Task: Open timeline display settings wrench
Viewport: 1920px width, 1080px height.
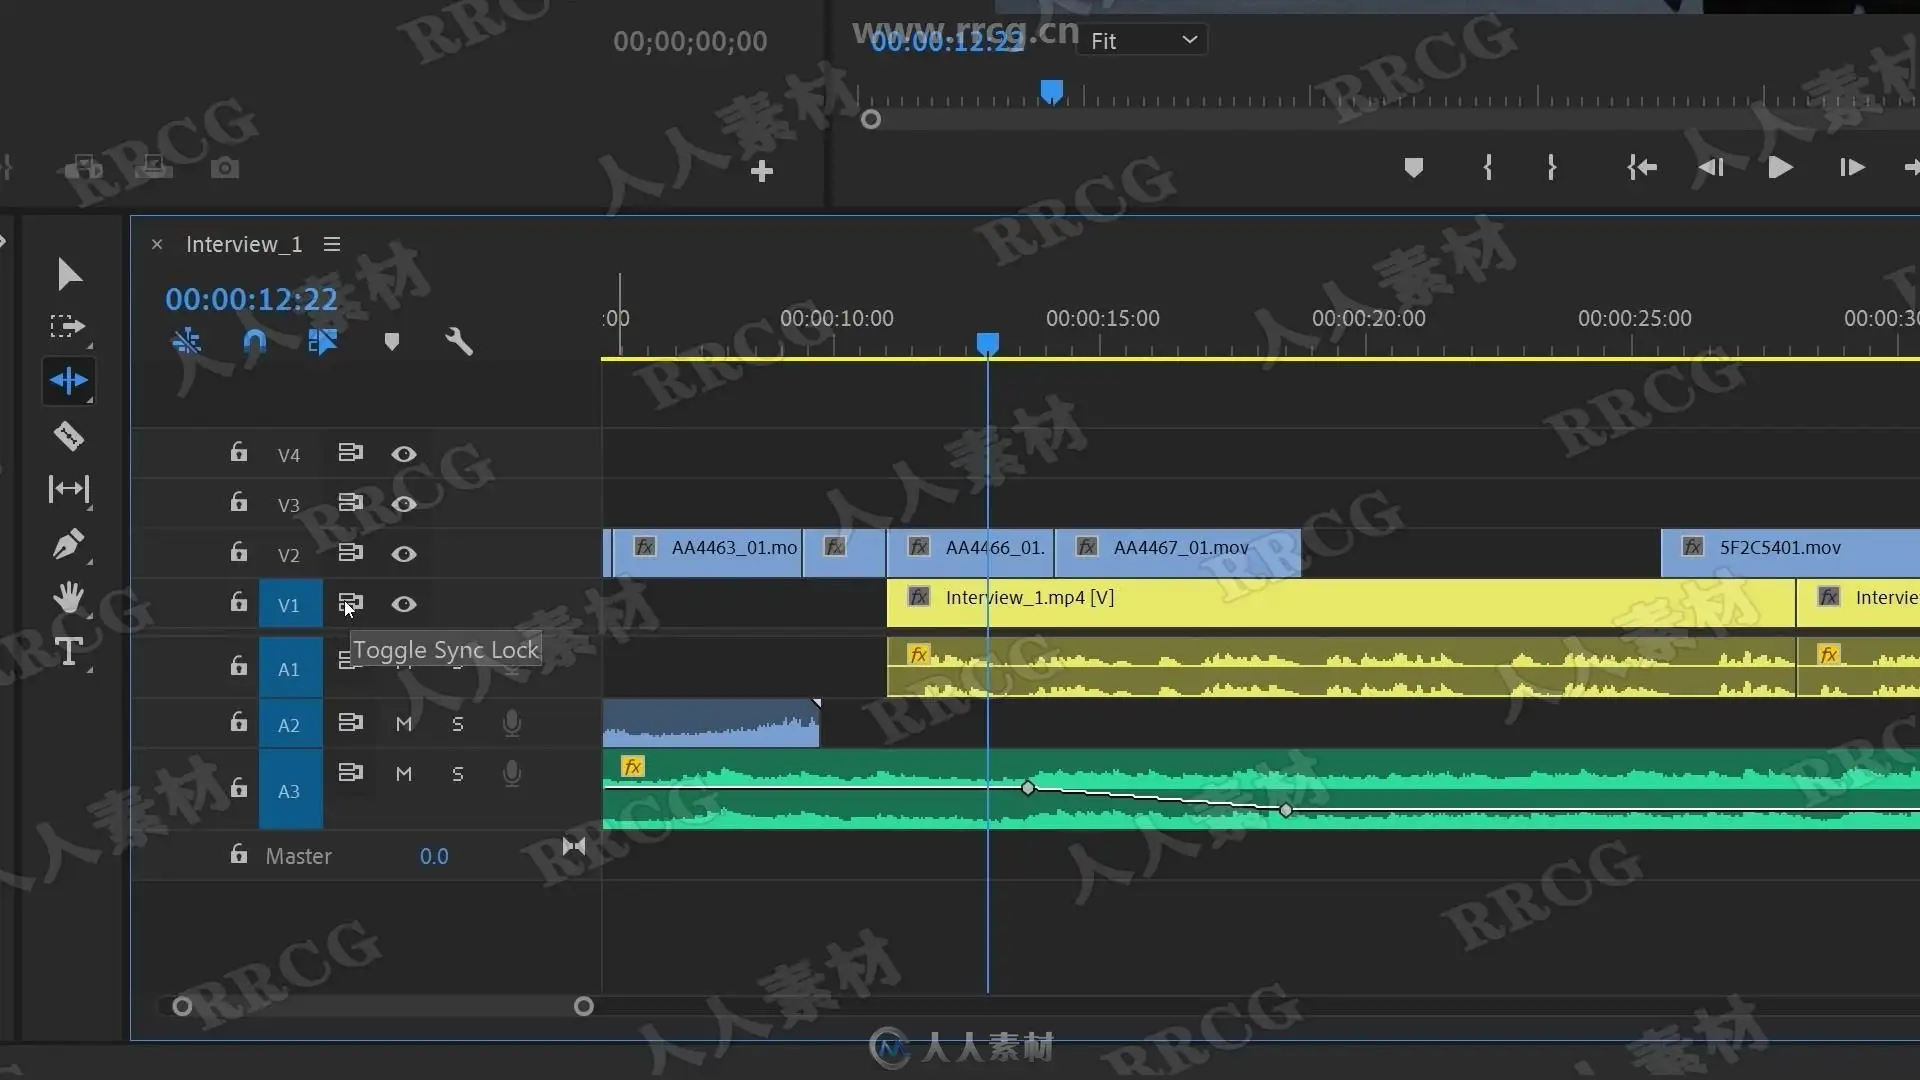Action: tap(458, 342)
